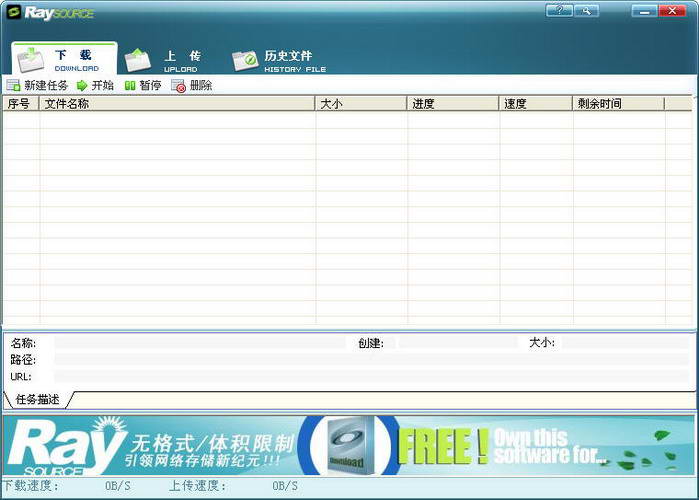Click the help question mark button
This screenshot has height=500, width=699.
[x=559, y=10]
